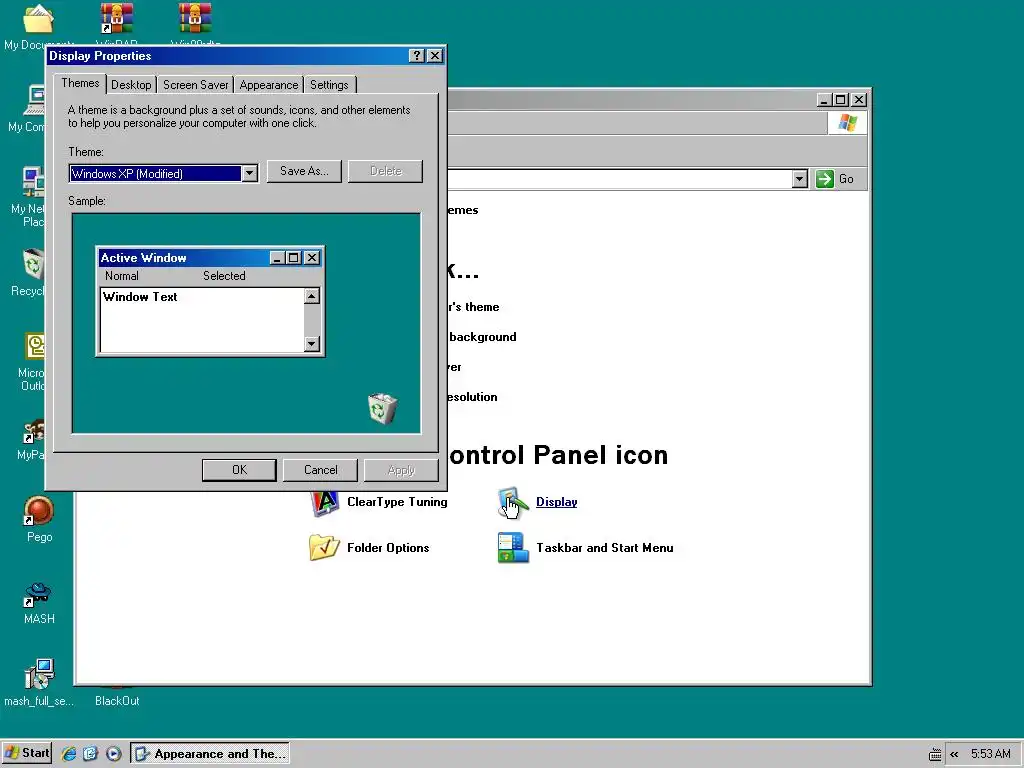Screen dimensions: 1024x768
Task: Expand the address bar dropdown arrow
Action: [x=800, y=179]
